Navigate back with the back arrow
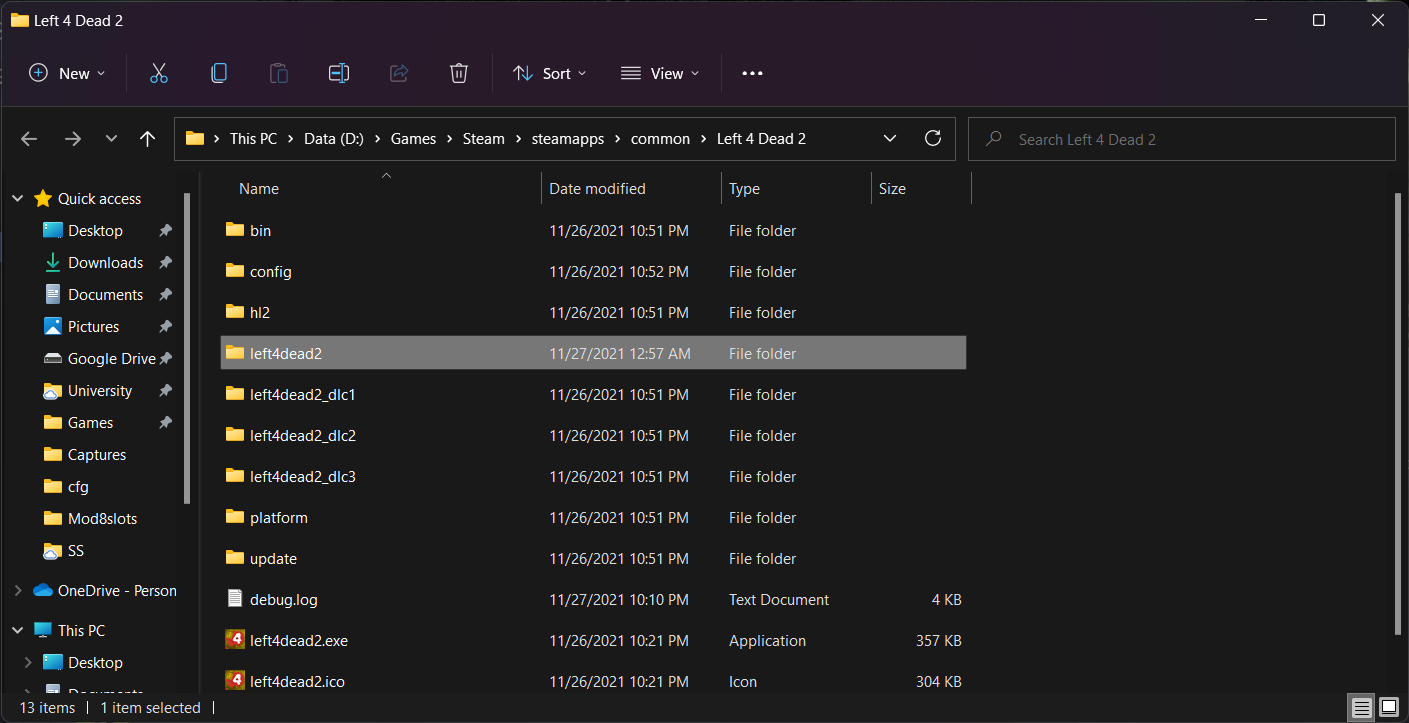Viewport: 1409px width, 723px height. point(29,138)
